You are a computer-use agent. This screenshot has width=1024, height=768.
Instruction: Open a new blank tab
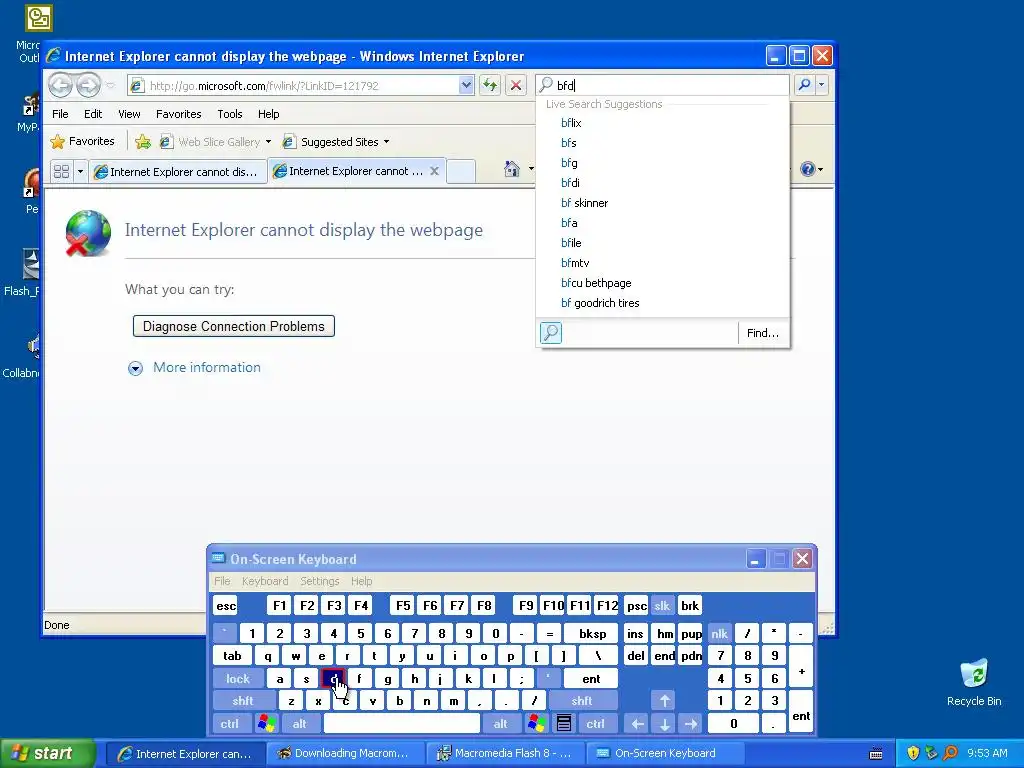pyautogui.click(x=461, y=171)
